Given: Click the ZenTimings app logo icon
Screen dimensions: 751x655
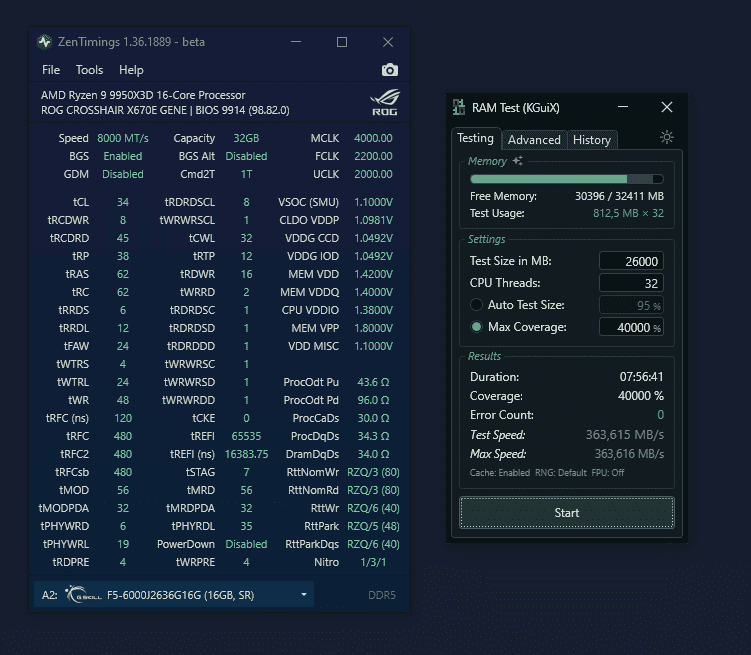Looking at the screenshot, I should coord(45,42).
